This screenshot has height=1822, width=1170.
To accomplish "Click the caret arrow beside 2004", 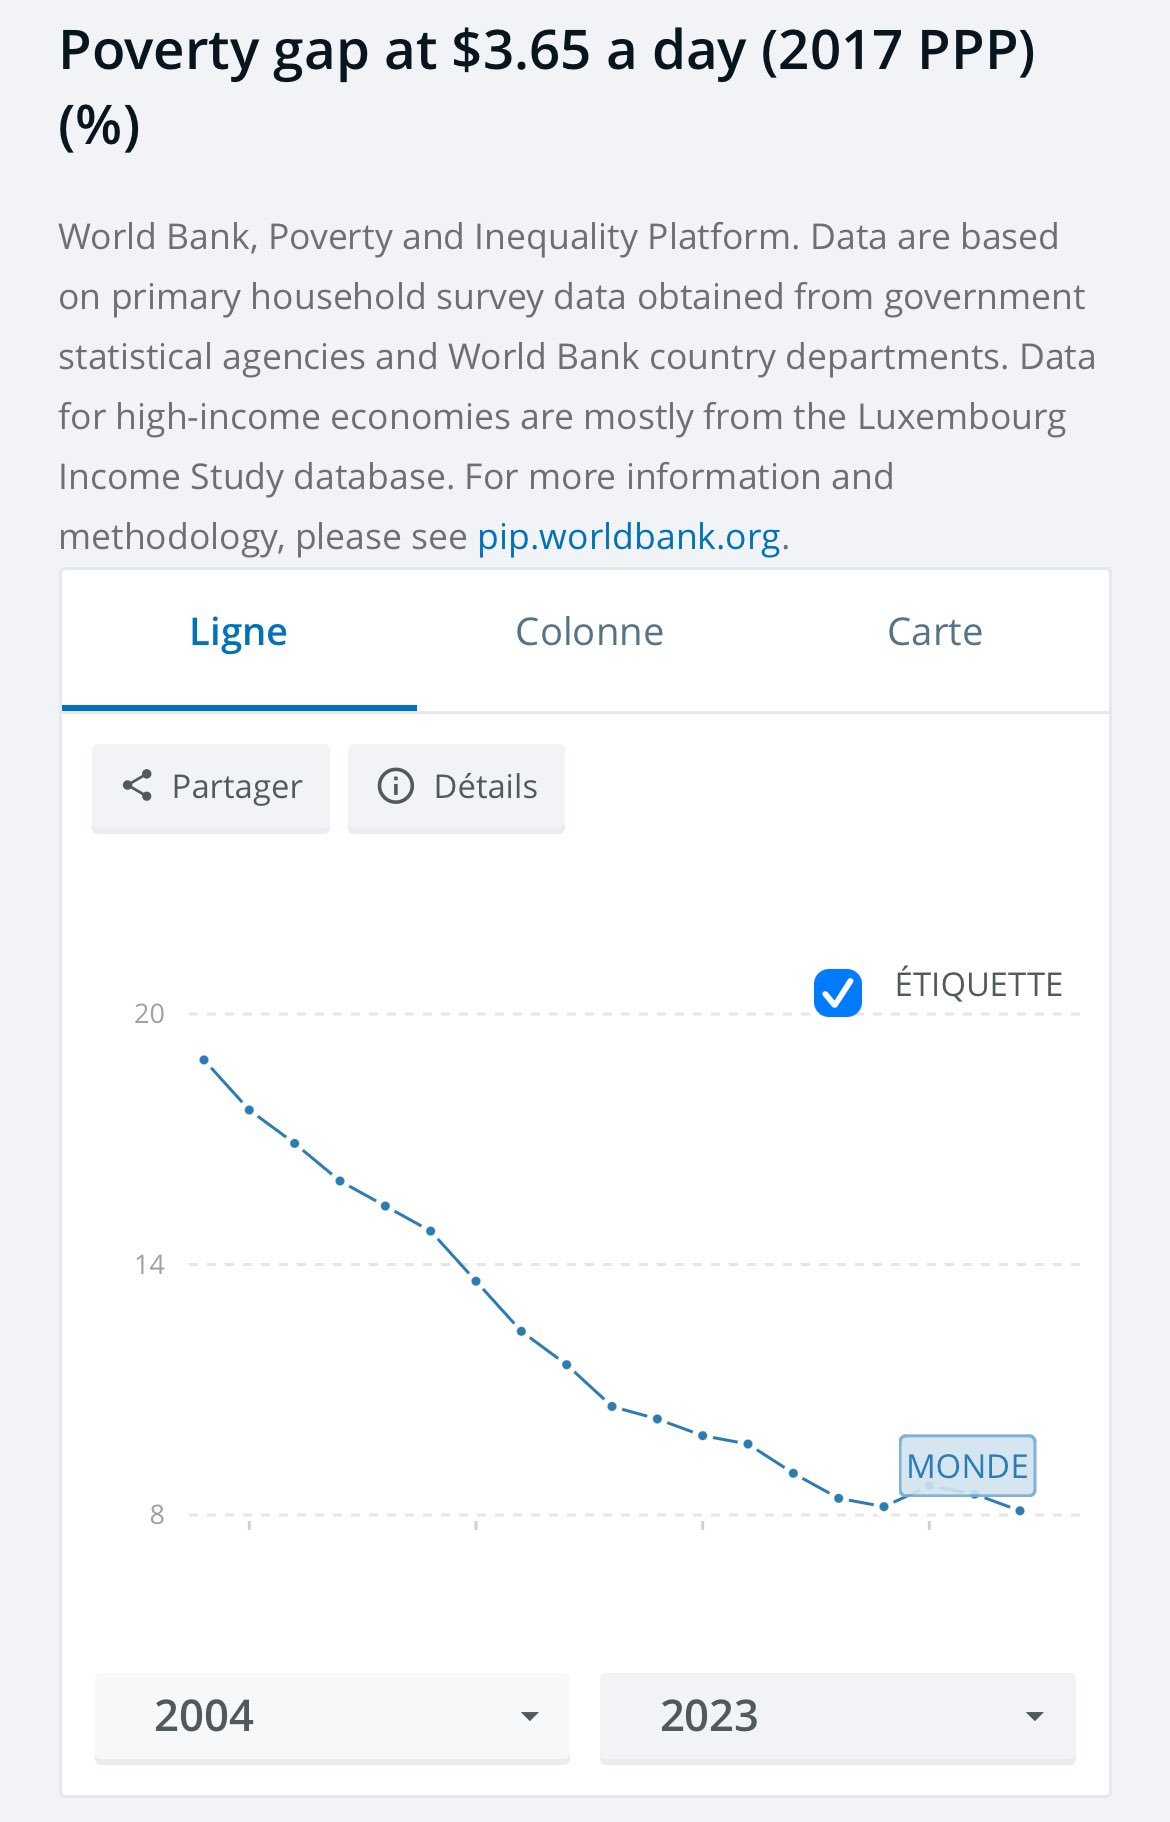I will tap(530, 1717).
